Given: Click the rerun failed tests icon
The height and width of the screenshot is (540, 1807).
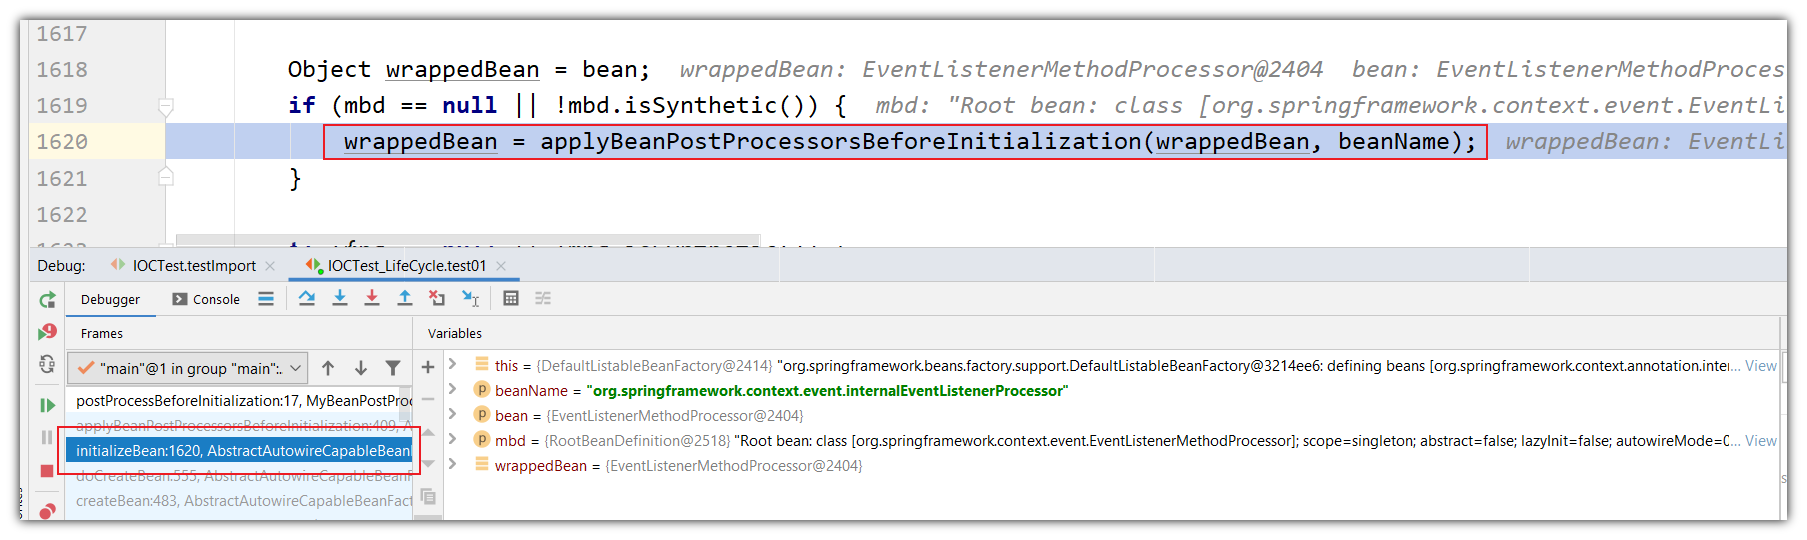Looking at the screenshot, I should click(x=47, y=332).
